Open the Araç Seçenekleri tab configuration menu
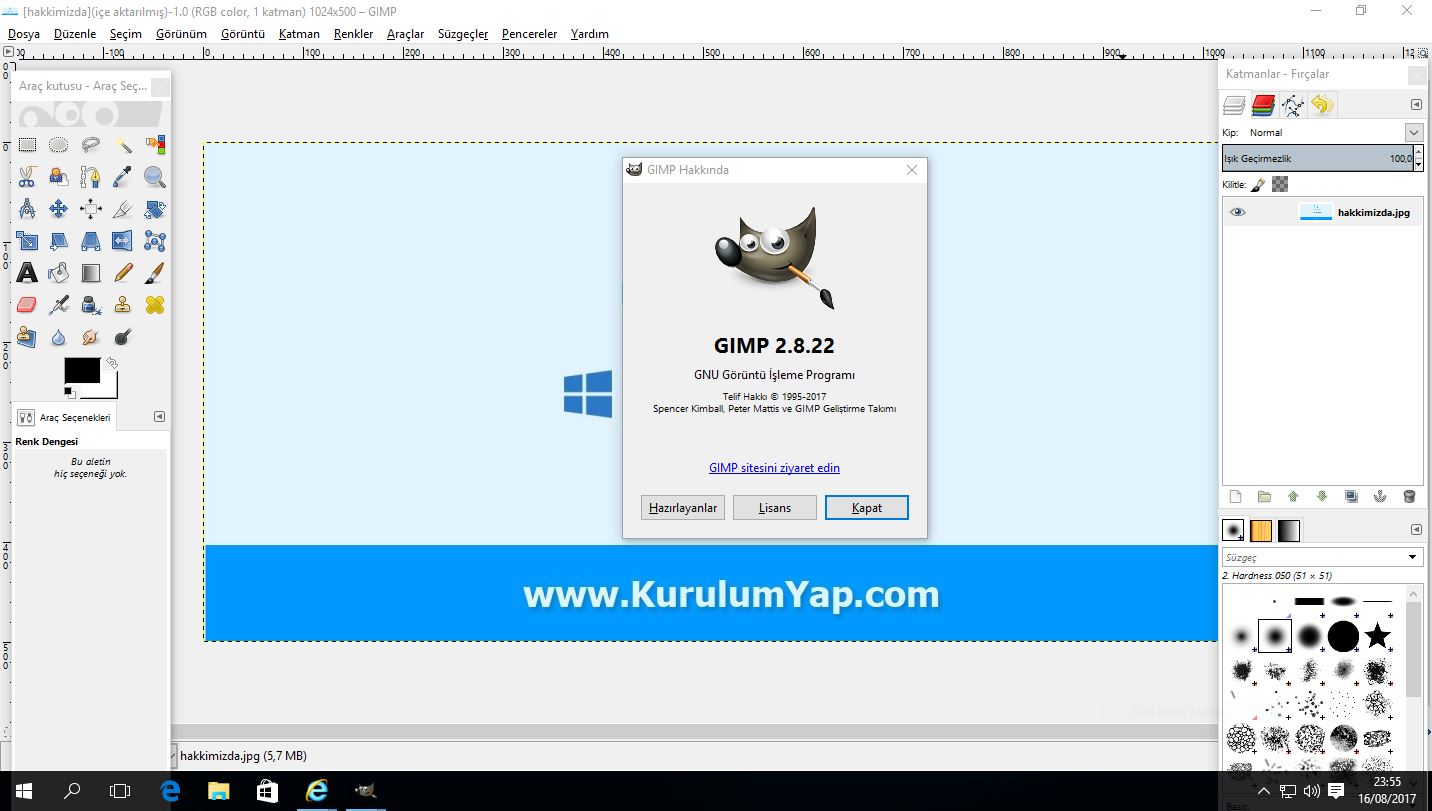 [159, 416]
